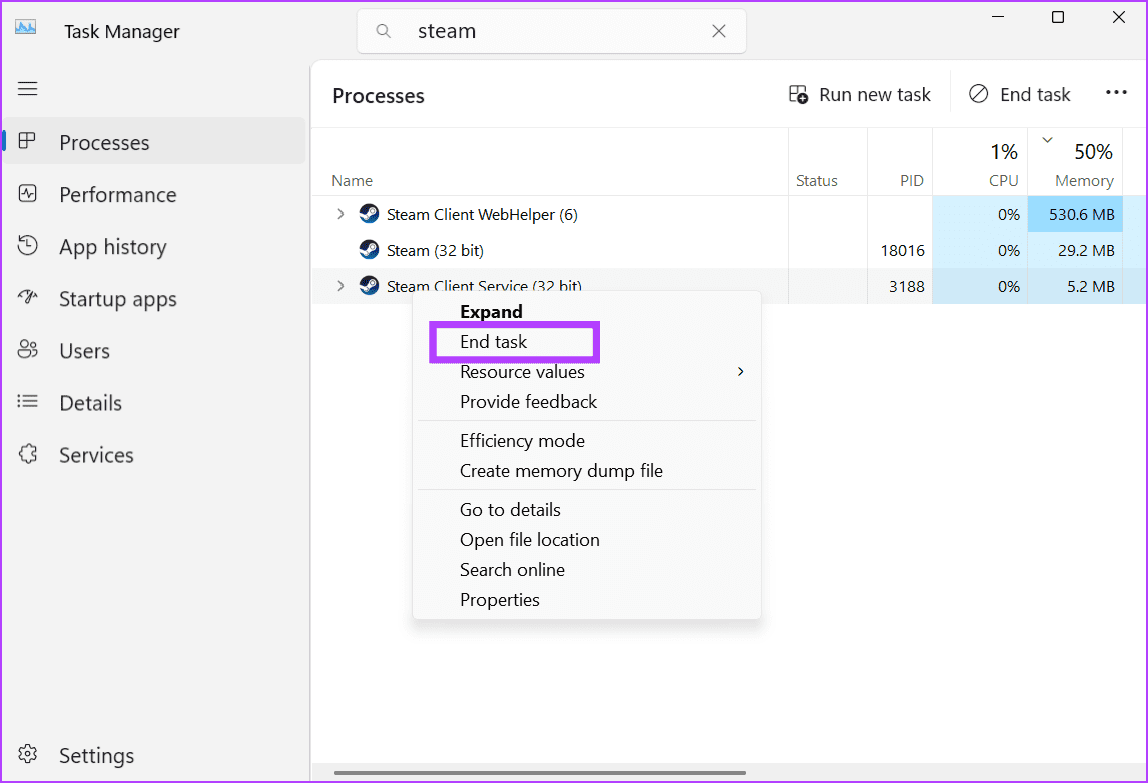Click the Services puzzle icon
The height and width of the screenshot is (783, 1148).
[27, 454]
